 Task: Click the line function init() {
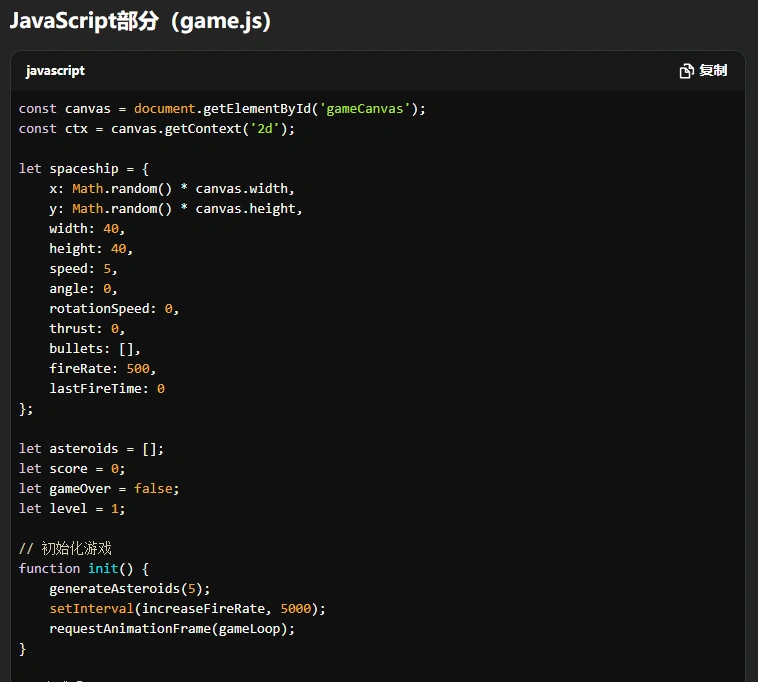[x=84, y=568]
